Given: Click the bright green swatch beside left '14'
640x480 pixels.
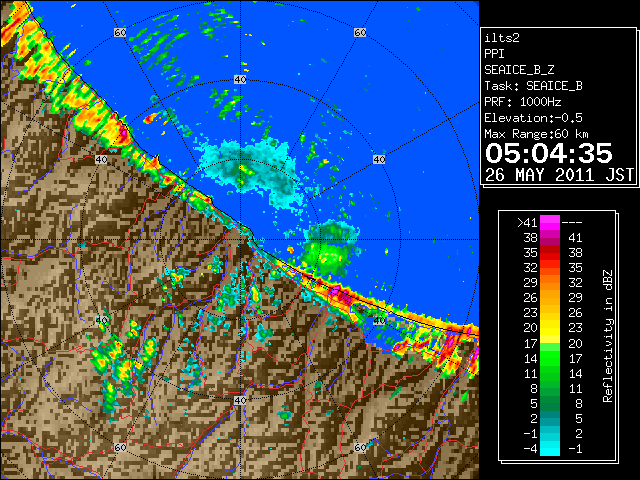Looking at the screenshot, I should coord(550,358).
